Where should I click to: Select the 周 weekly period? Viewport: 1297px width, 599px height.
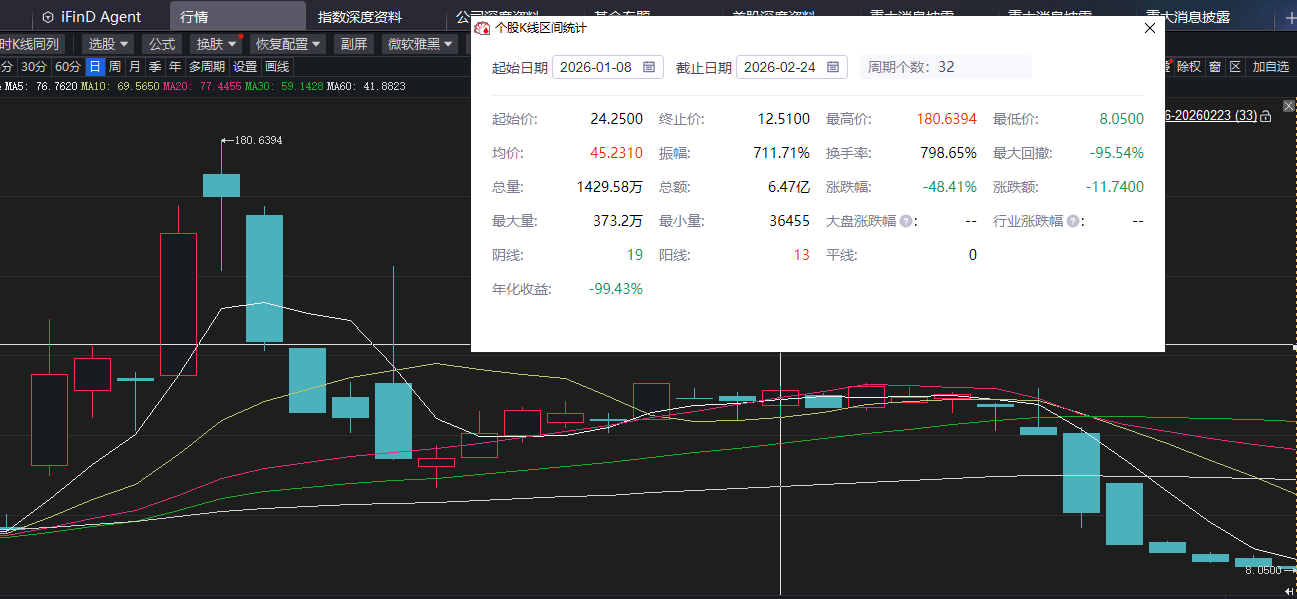(x=115, y=67)
